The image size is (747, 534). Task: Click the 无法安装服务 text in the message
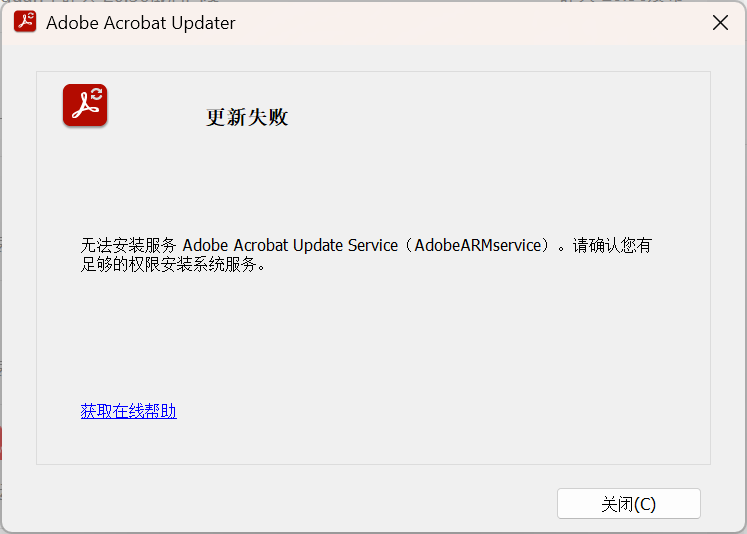pos(129,245)
